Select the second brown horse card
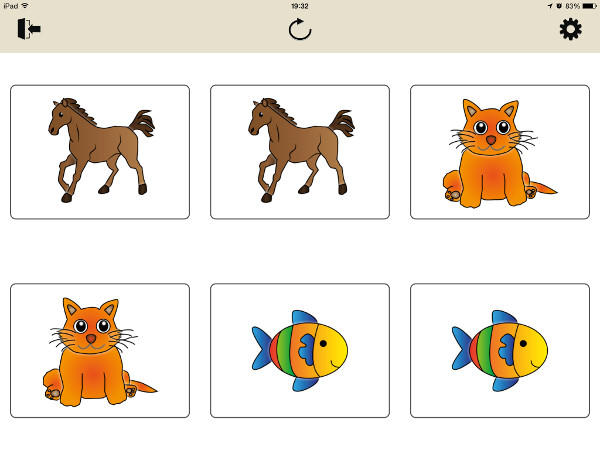Screen dimensions: 600x450 click(300, 152)
